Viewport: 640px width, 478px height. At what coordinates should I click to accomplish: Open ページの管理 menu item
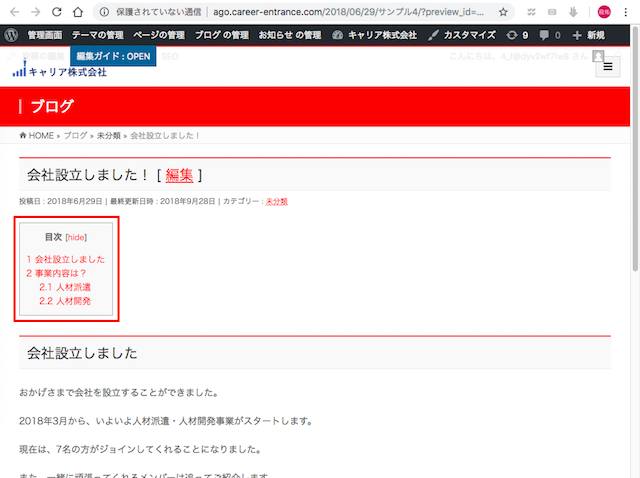pyautogui.click(x=159, y=36)
